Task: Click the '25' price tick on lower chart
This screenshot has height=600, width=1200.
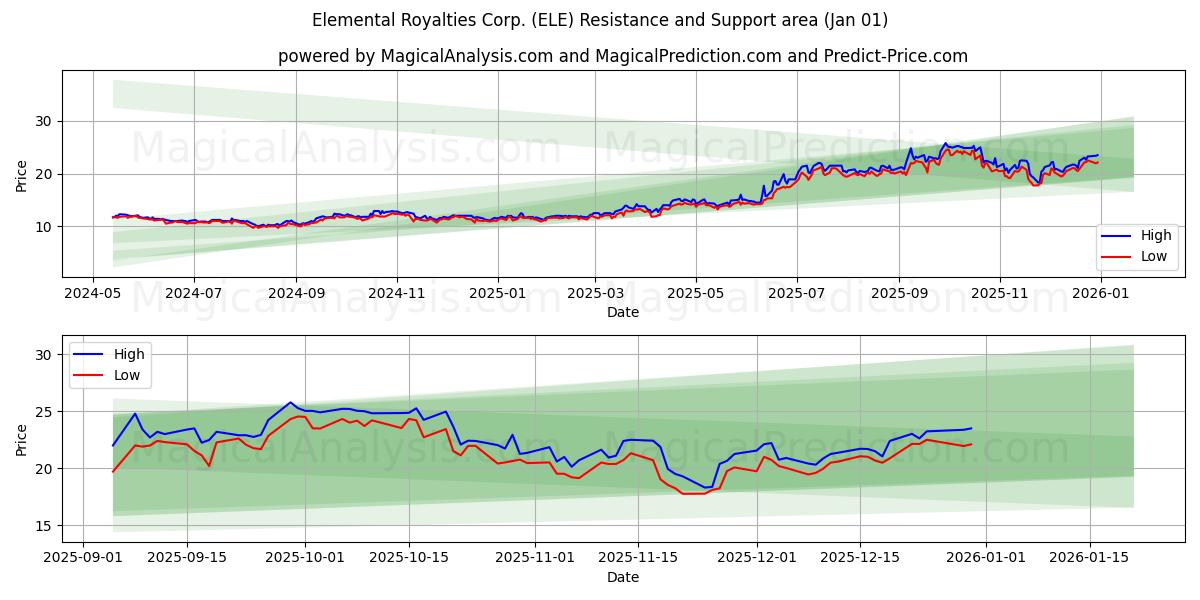Action: tap(45, 411)
